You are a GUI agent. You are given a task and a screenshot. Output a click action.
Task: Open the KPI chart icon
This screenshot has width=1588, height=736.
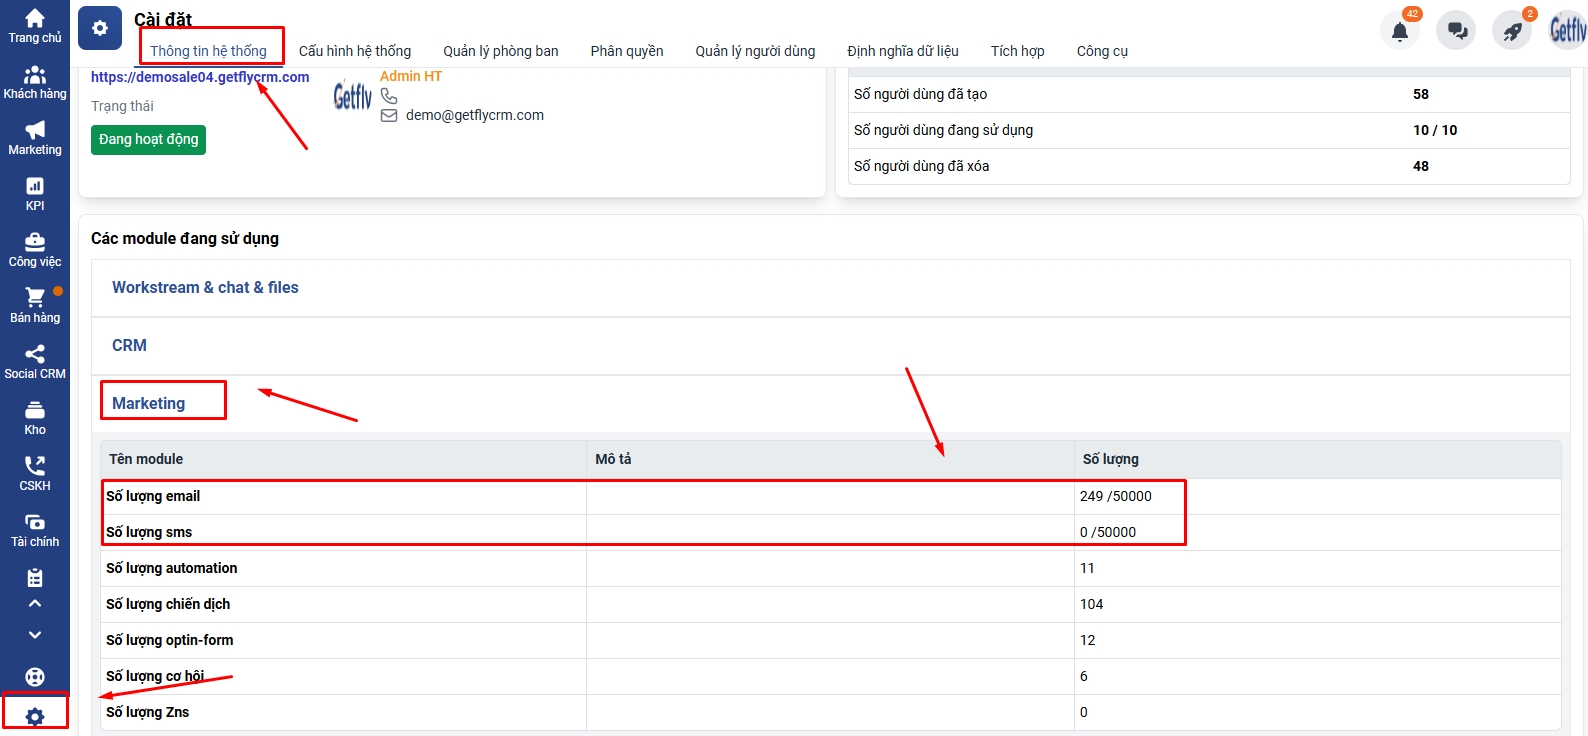[x=35, y=187]
